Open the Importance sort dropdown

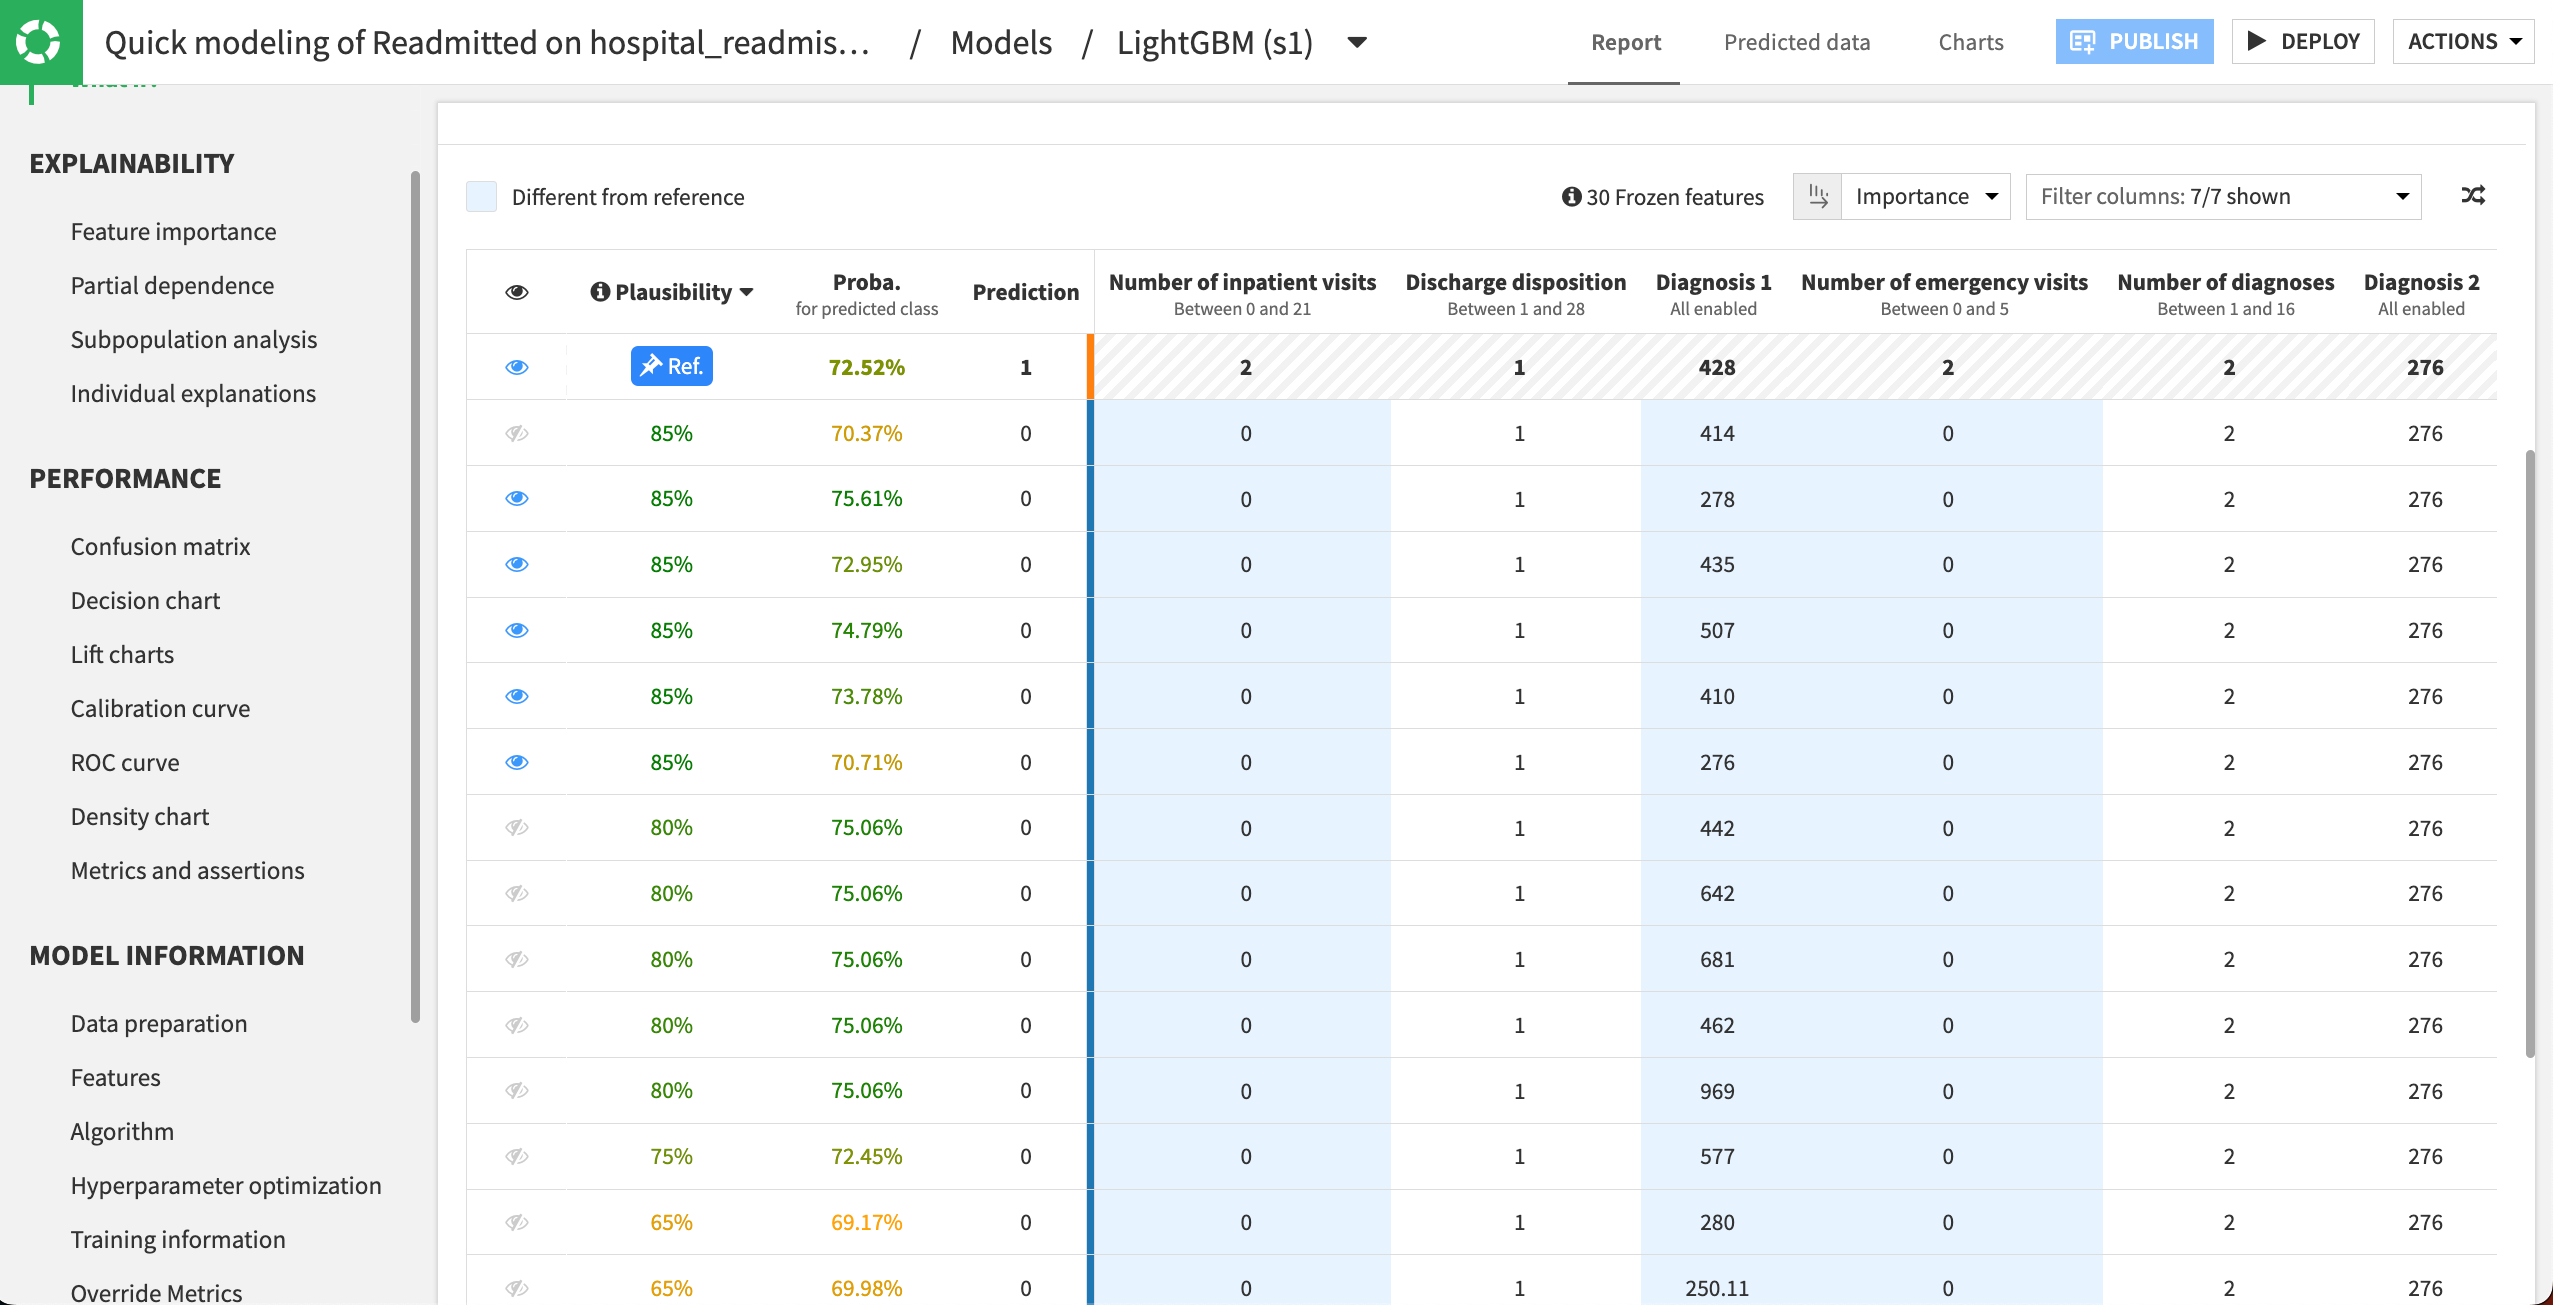1925,196
